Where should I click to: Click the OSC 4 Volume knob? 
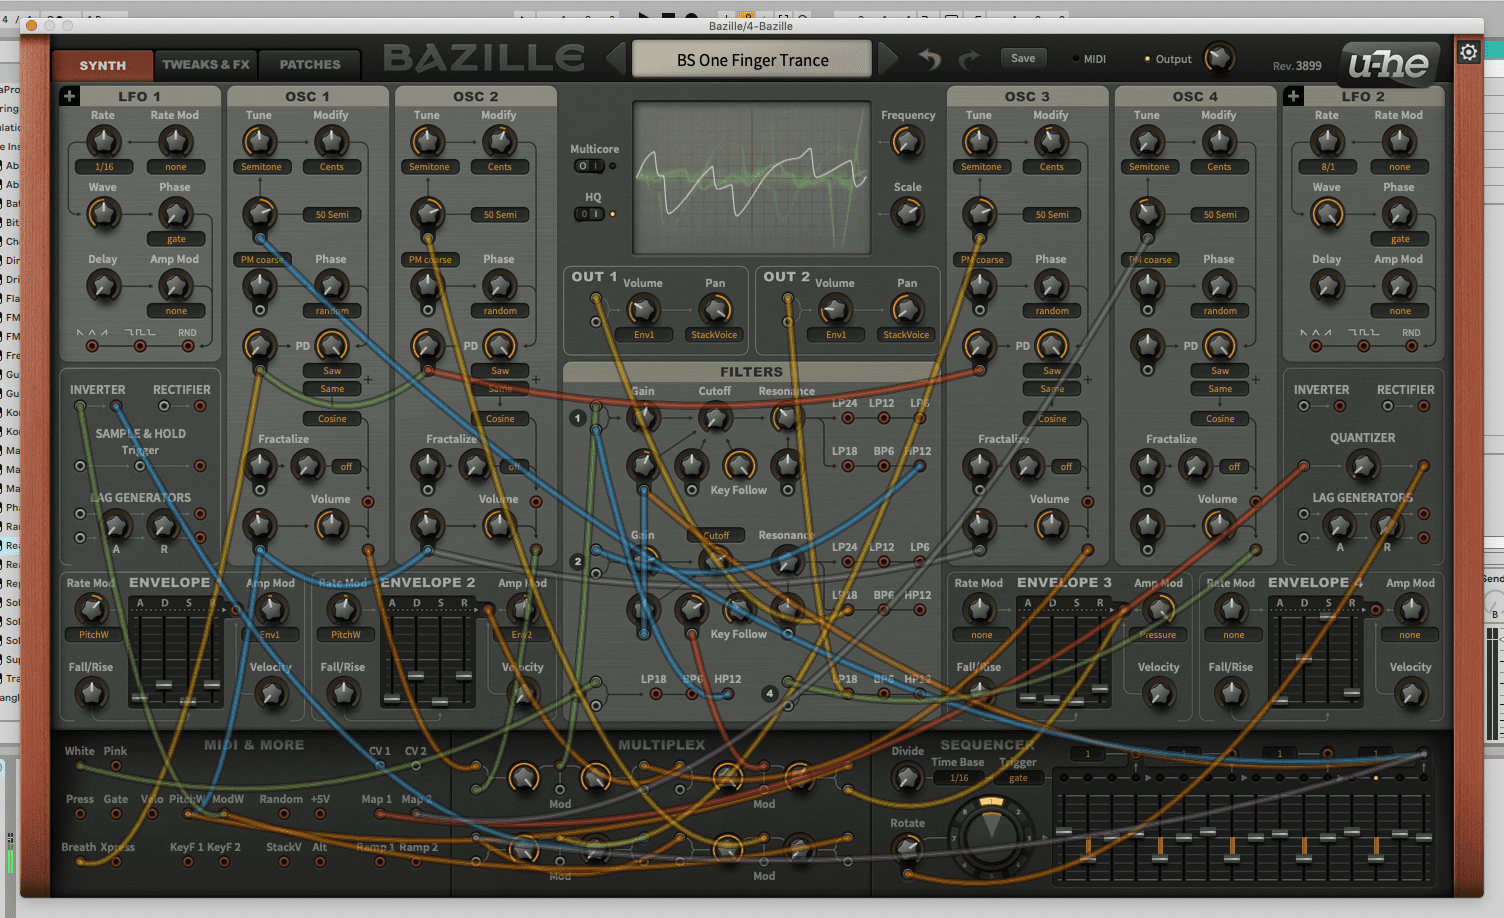coord(1219,525)
